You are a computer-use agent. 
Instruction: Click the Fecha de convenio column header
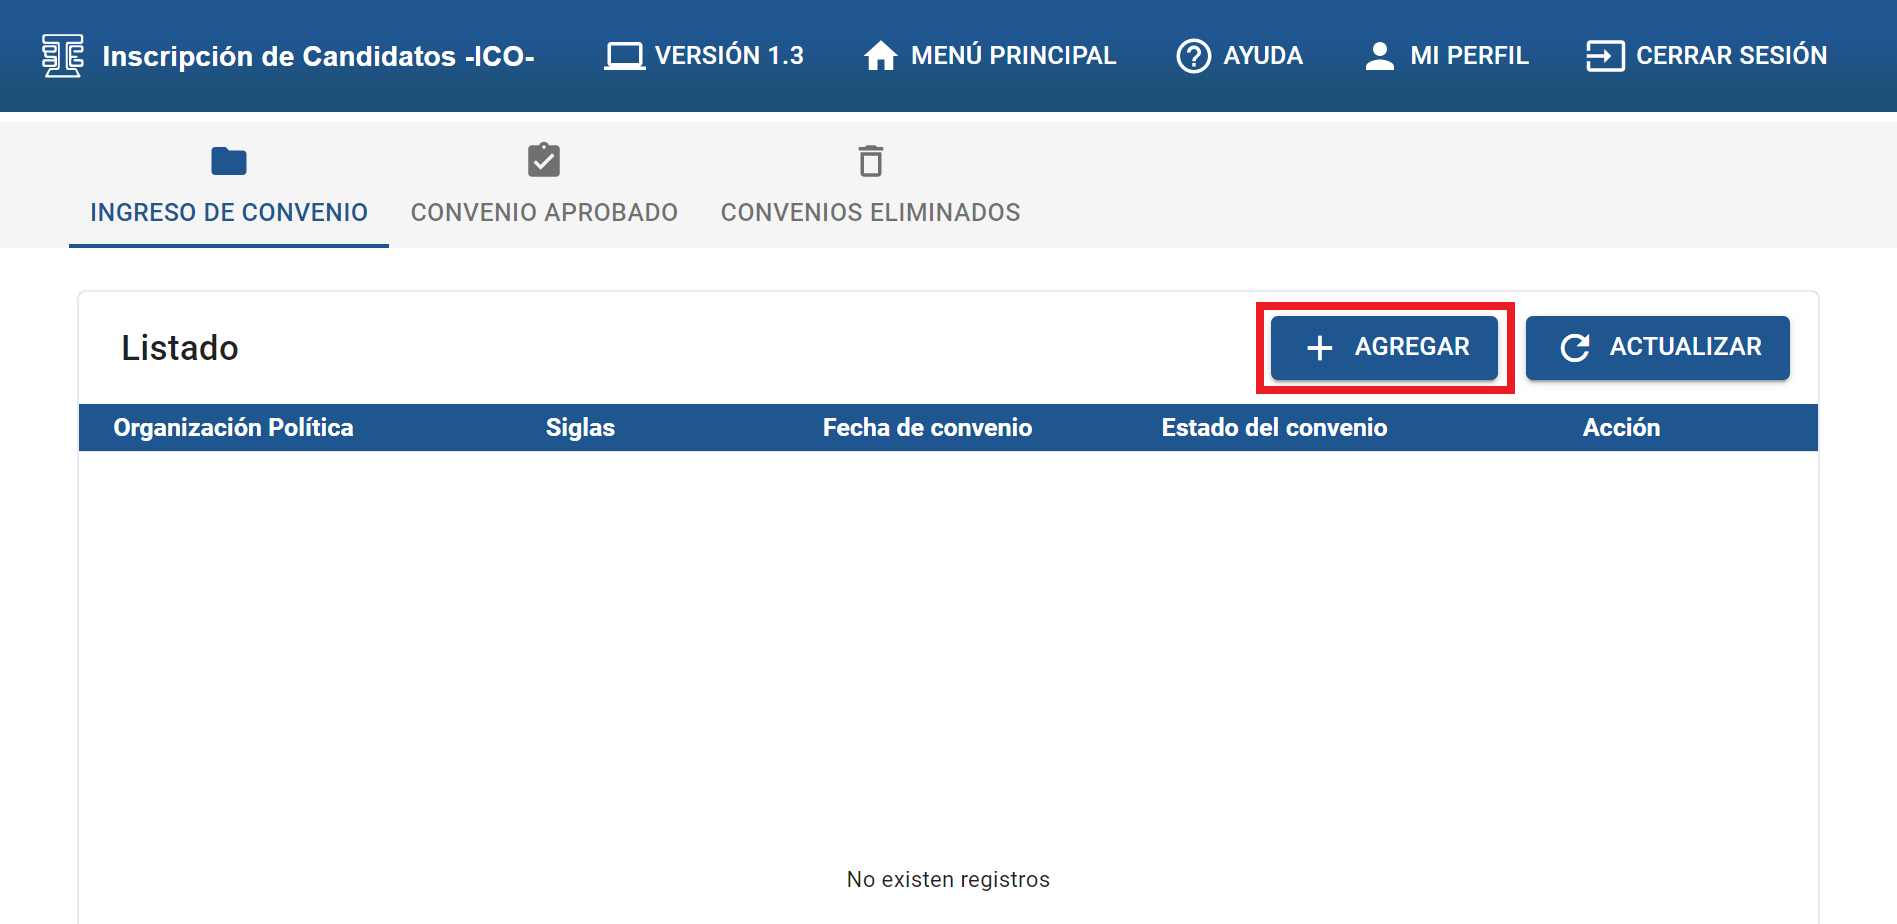[927, 428]
